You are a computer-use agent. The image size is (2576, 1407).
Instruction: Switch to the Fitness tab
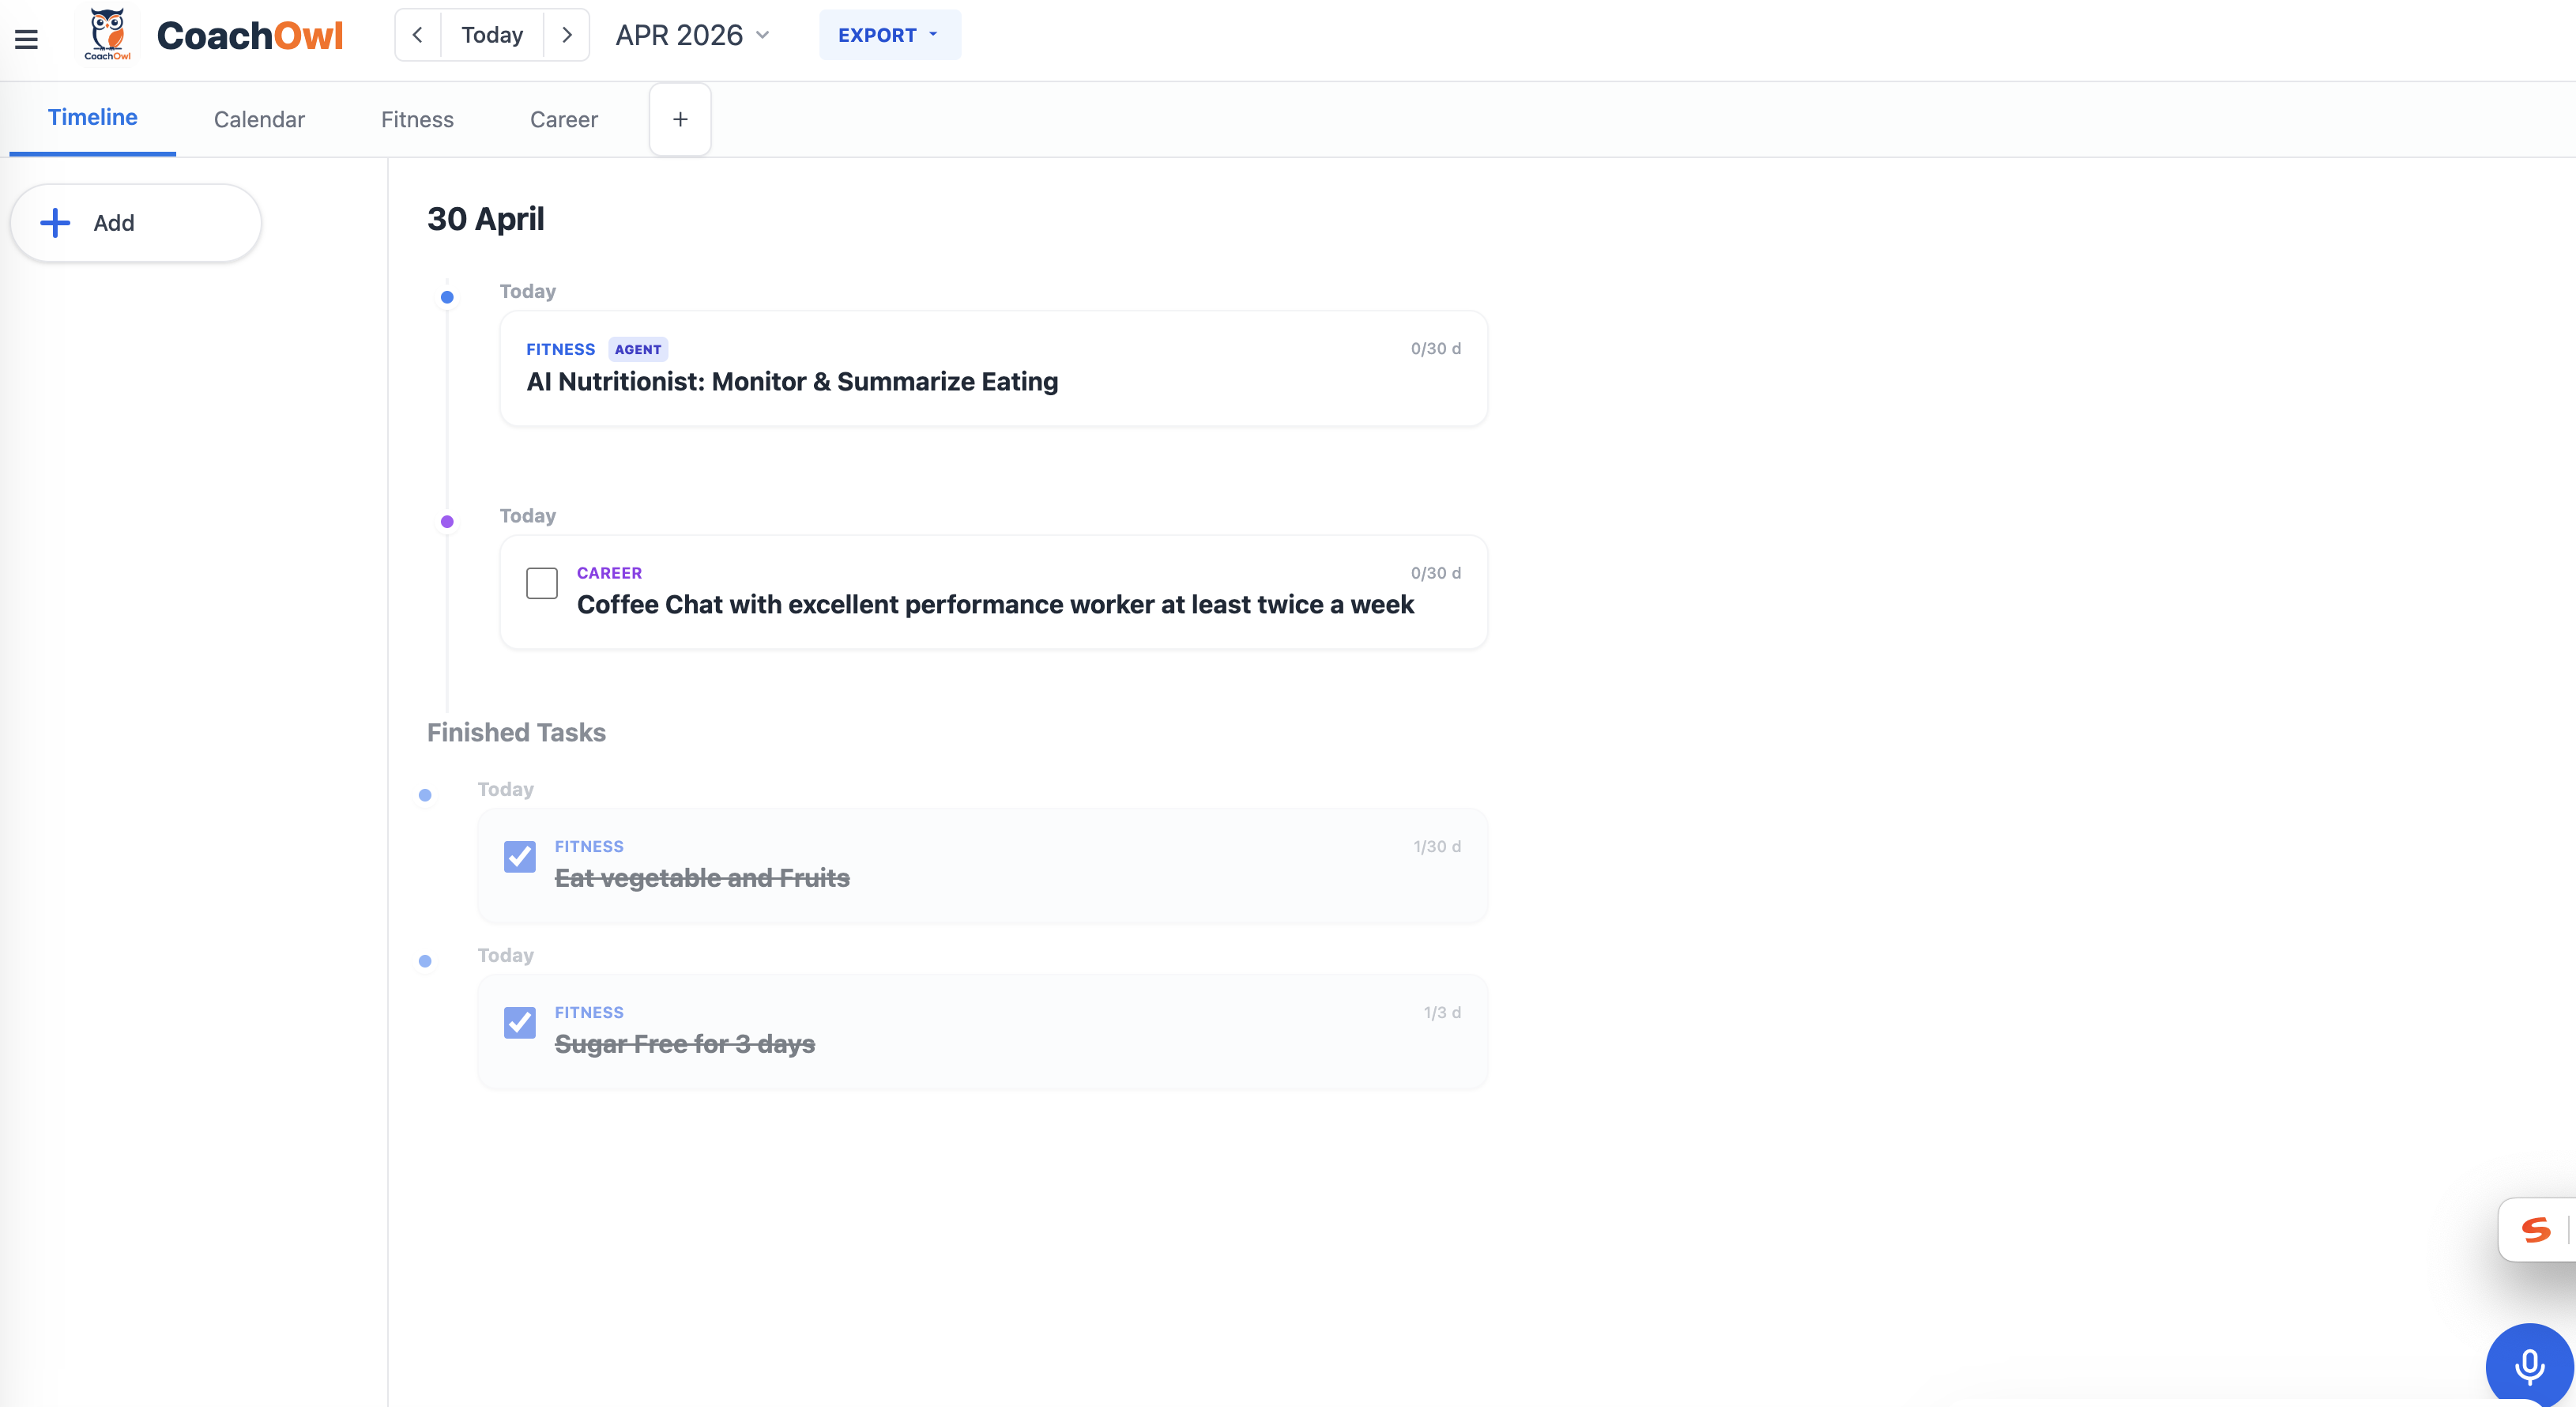point(417,119)
